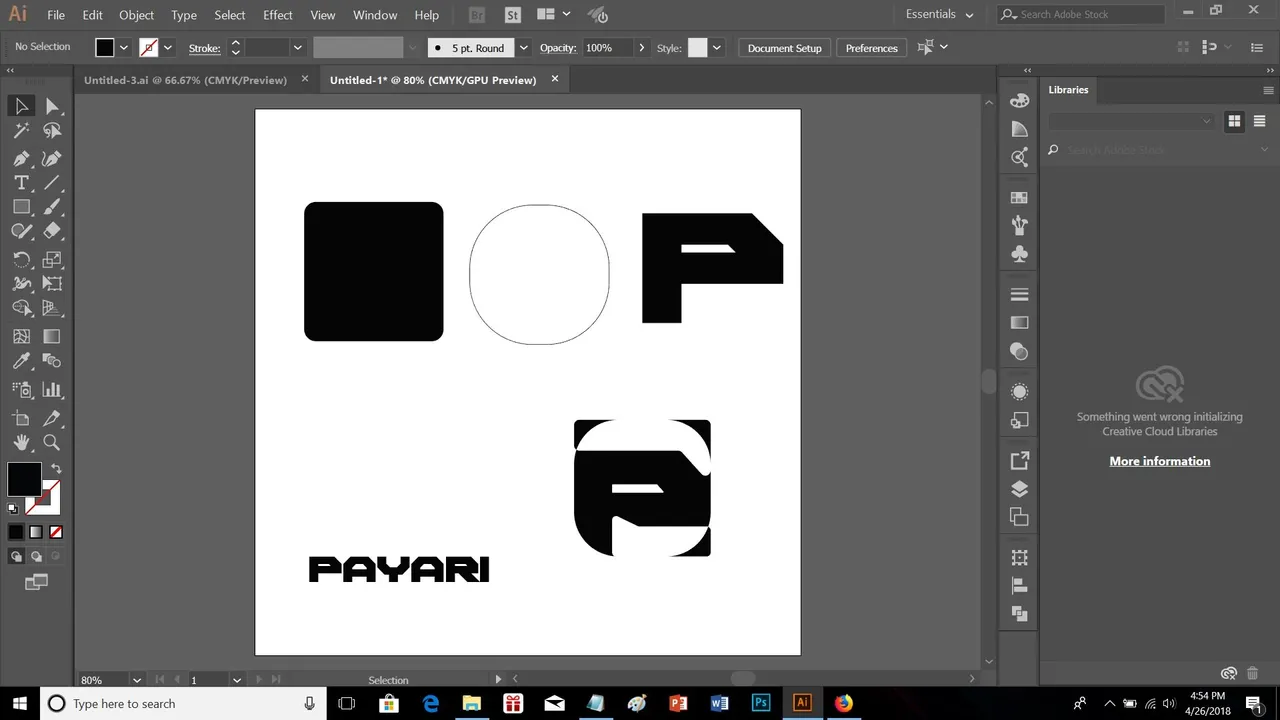The image size is (1280, 720).
Task: Set the Color fill mode button
Action: click(16, 532)
